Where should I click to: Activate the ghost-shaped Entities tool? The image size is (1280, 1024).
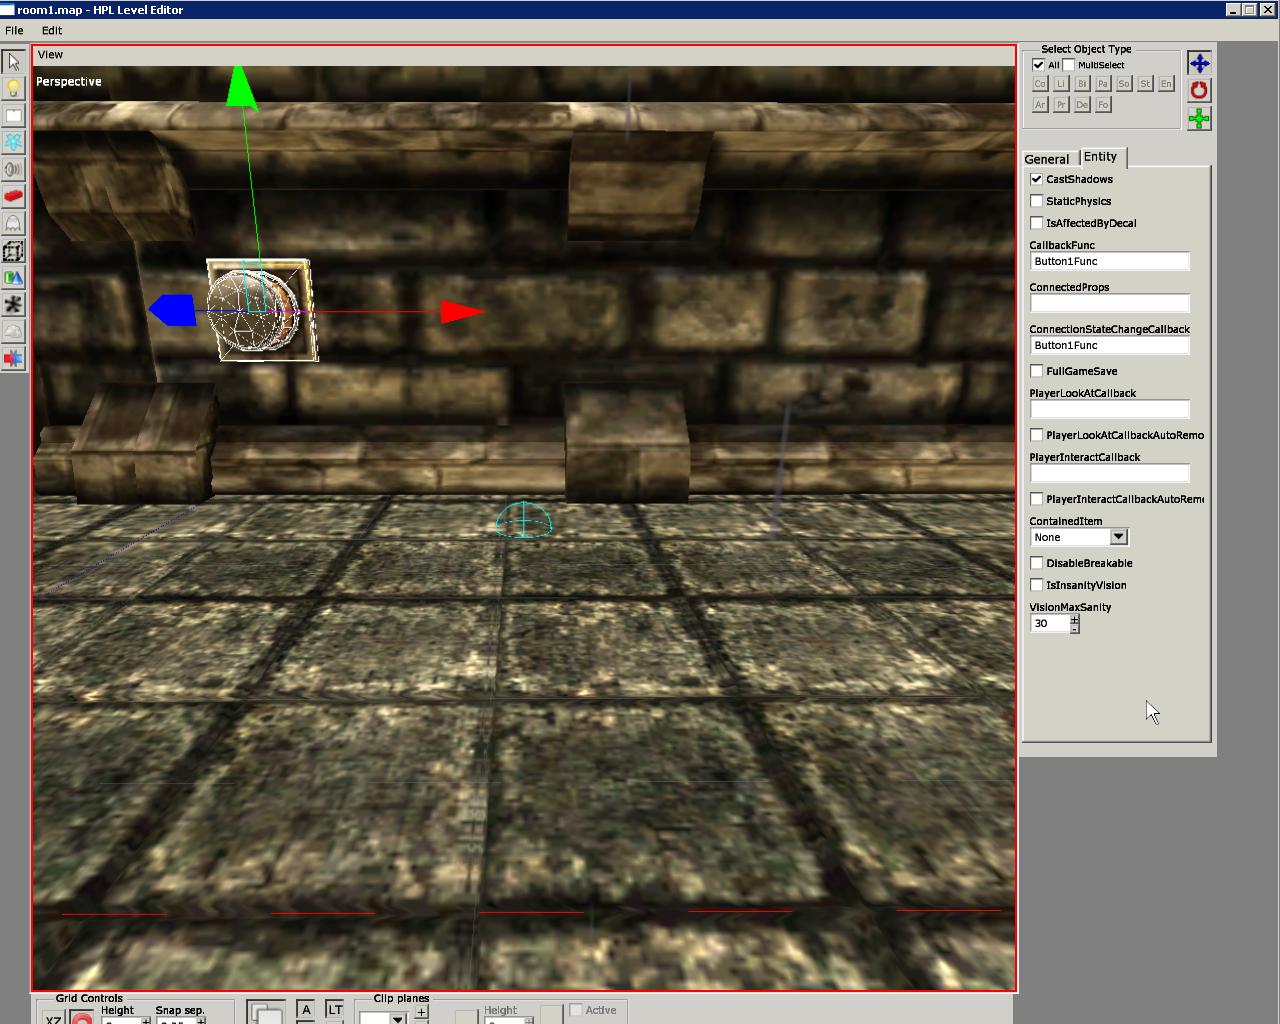[x=13, y=224]
